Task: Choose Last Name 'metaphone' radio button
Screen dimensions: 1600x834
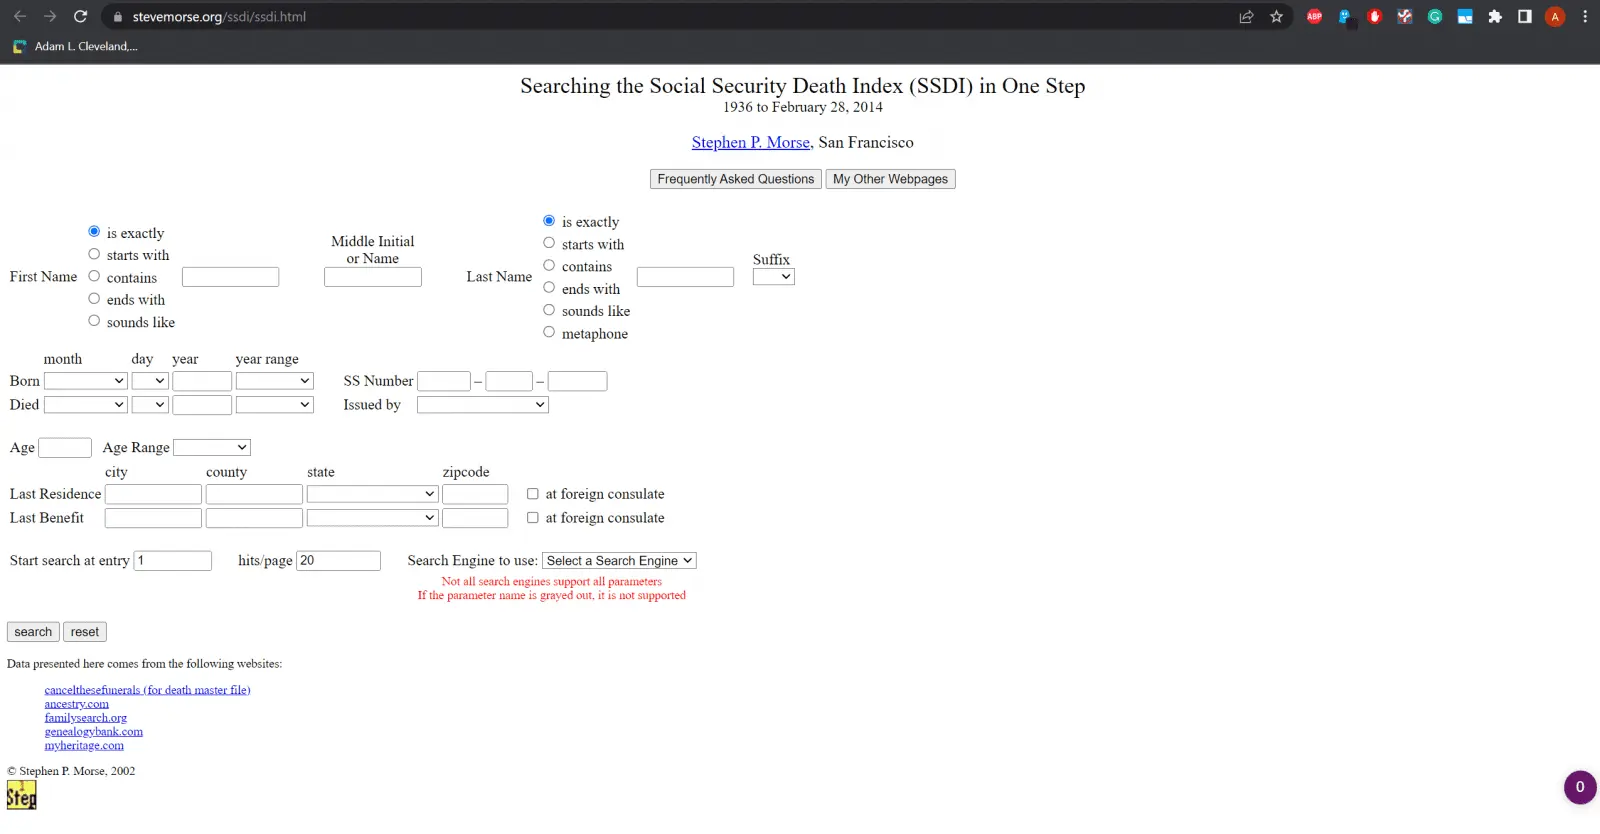Action: pos(549,332)
